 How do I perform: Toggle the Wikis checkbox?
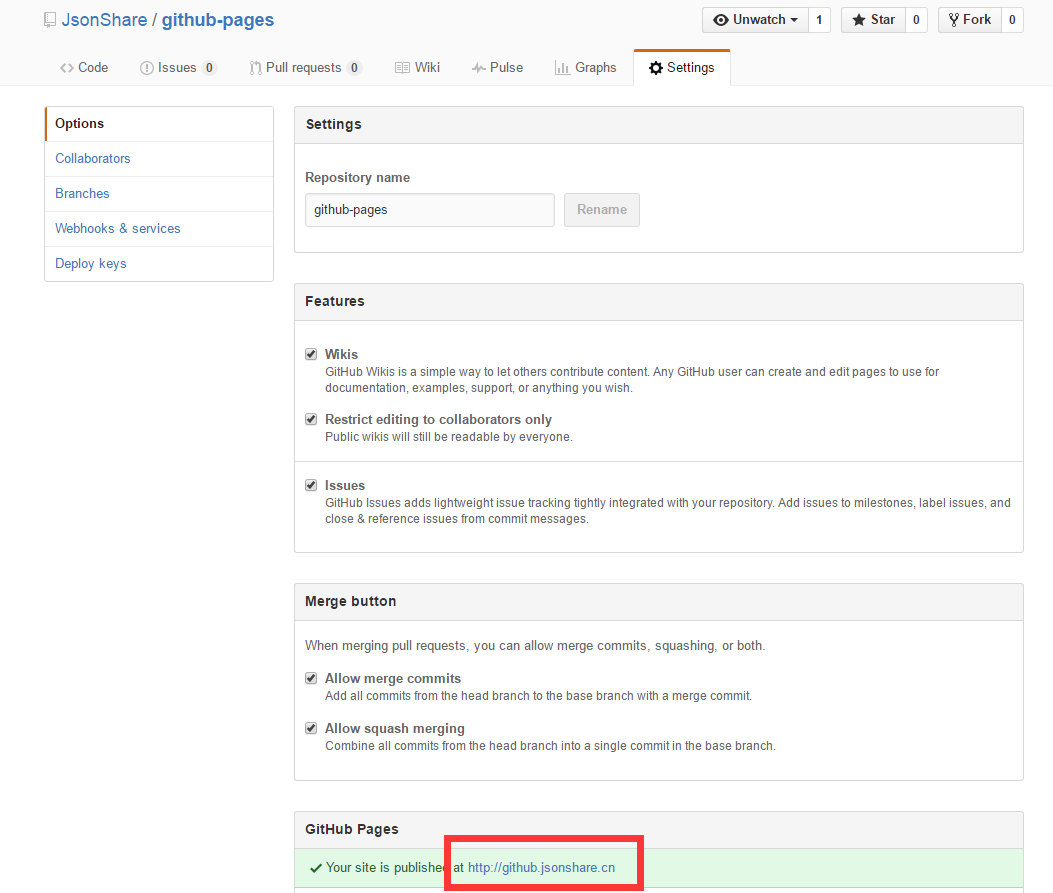[x=311, y=354]
